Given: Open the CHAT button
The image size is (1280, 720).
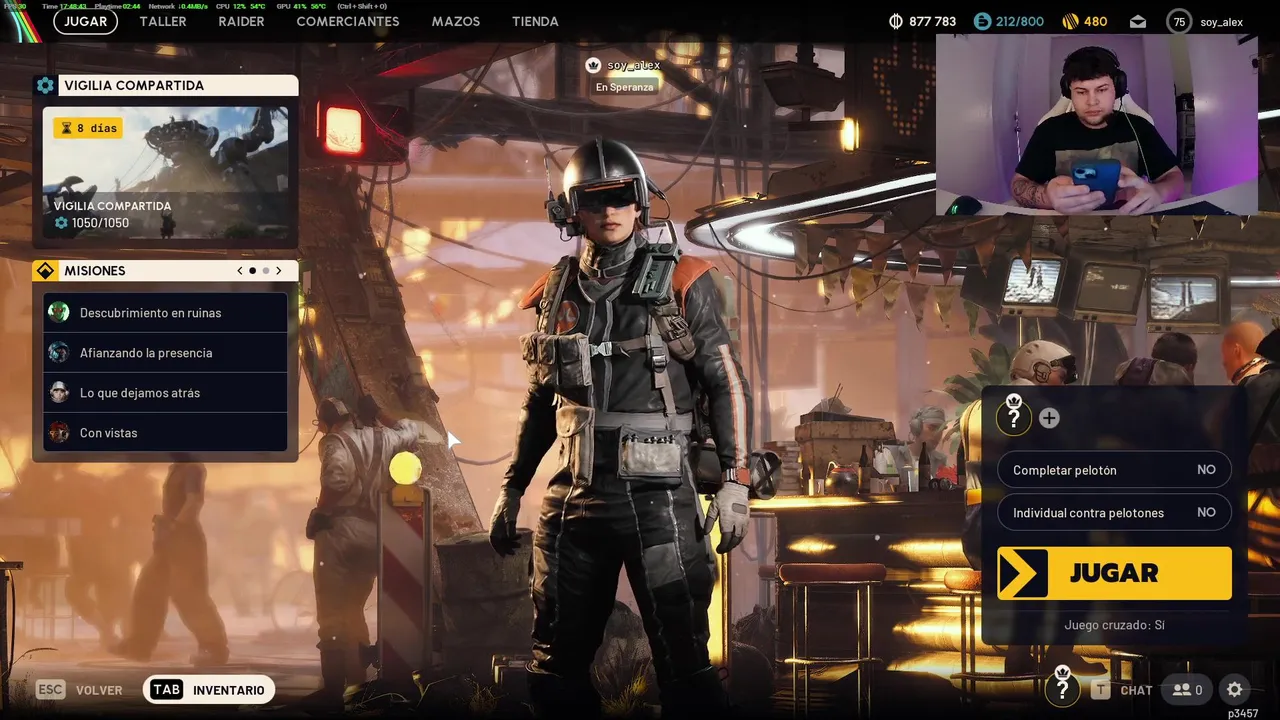Looking at the screenshot, I should [x=1124, y=690].
